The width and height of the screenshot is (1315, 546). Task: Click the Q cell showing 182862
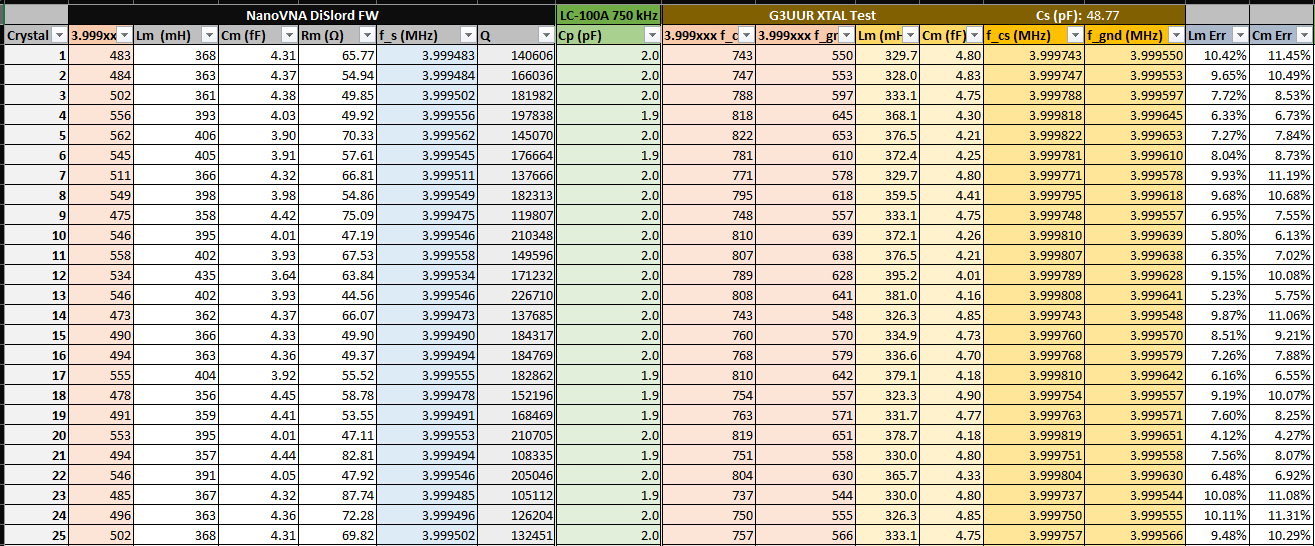(x=517, y=376)
